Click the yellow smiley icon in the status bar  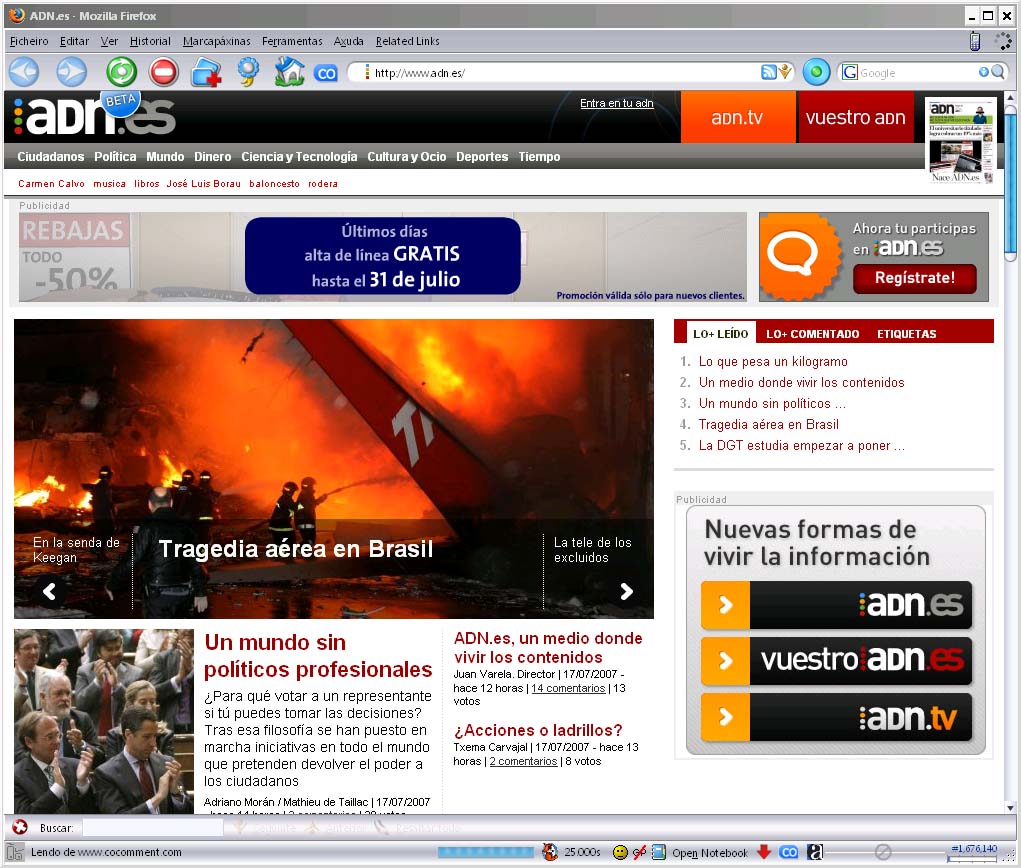[621, 852]
